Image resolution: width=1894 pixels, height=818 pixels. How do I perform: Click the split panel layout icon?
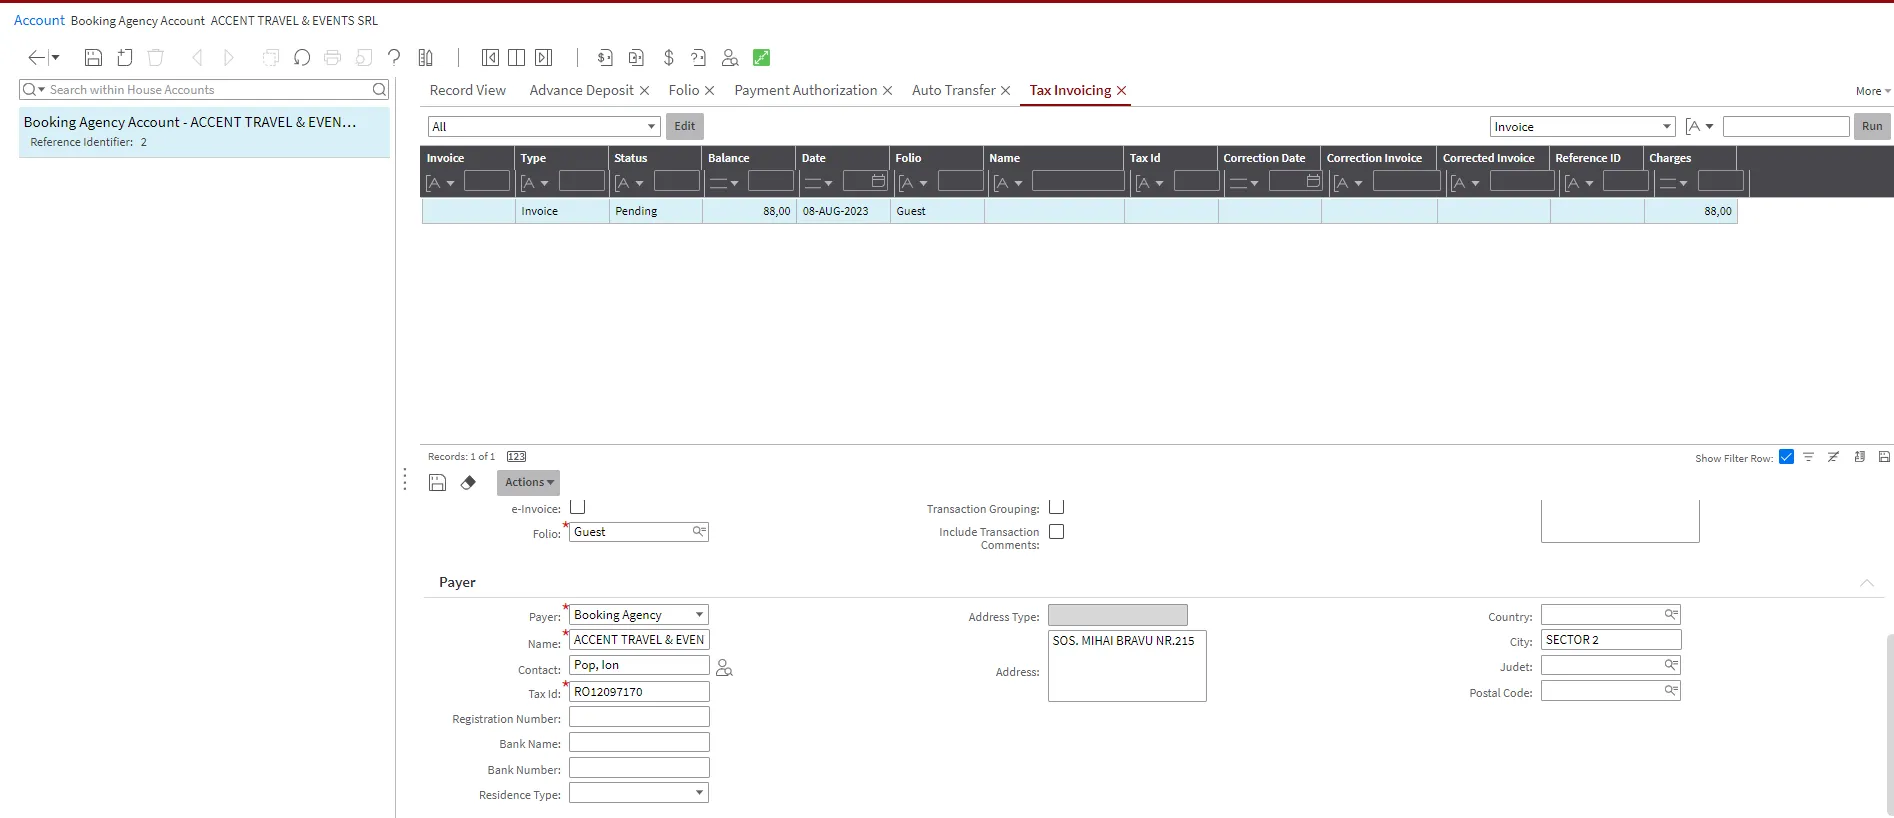point(516,58)
